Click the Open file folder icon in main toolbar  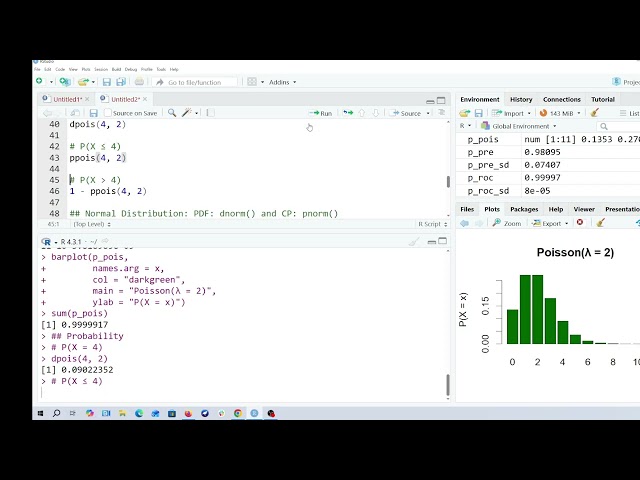(83, 82)
